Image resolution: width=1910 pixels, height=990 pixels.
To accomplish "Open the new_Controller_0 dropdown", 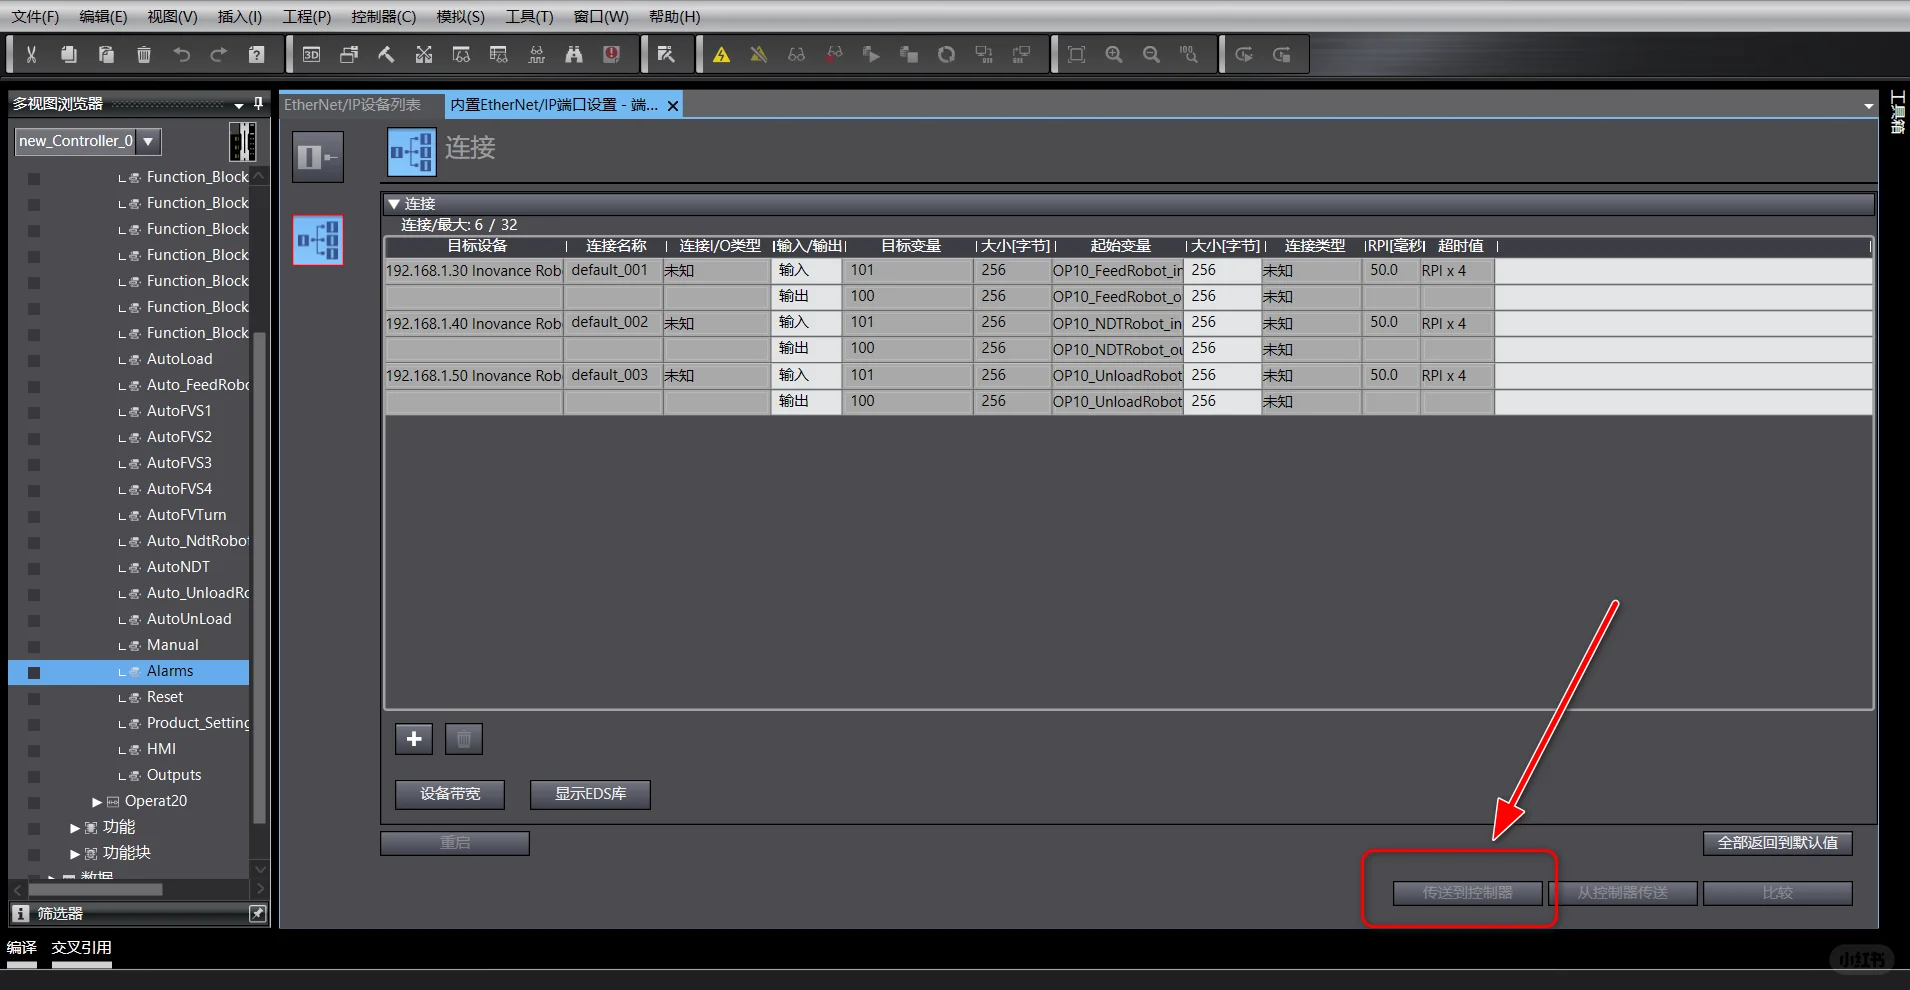I will point(148,141).
